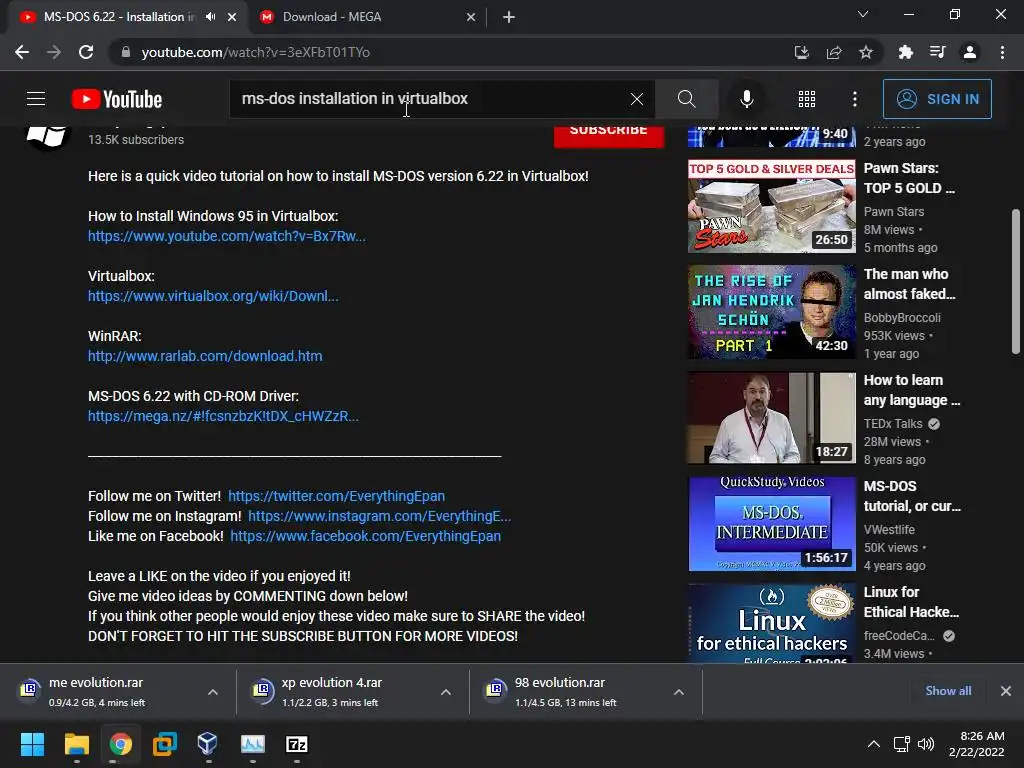Image resolution: width=1024 pixels, height=768 pixels.
Task: Open the YouTube hamburger guide menu
Action: coord(36,99)
